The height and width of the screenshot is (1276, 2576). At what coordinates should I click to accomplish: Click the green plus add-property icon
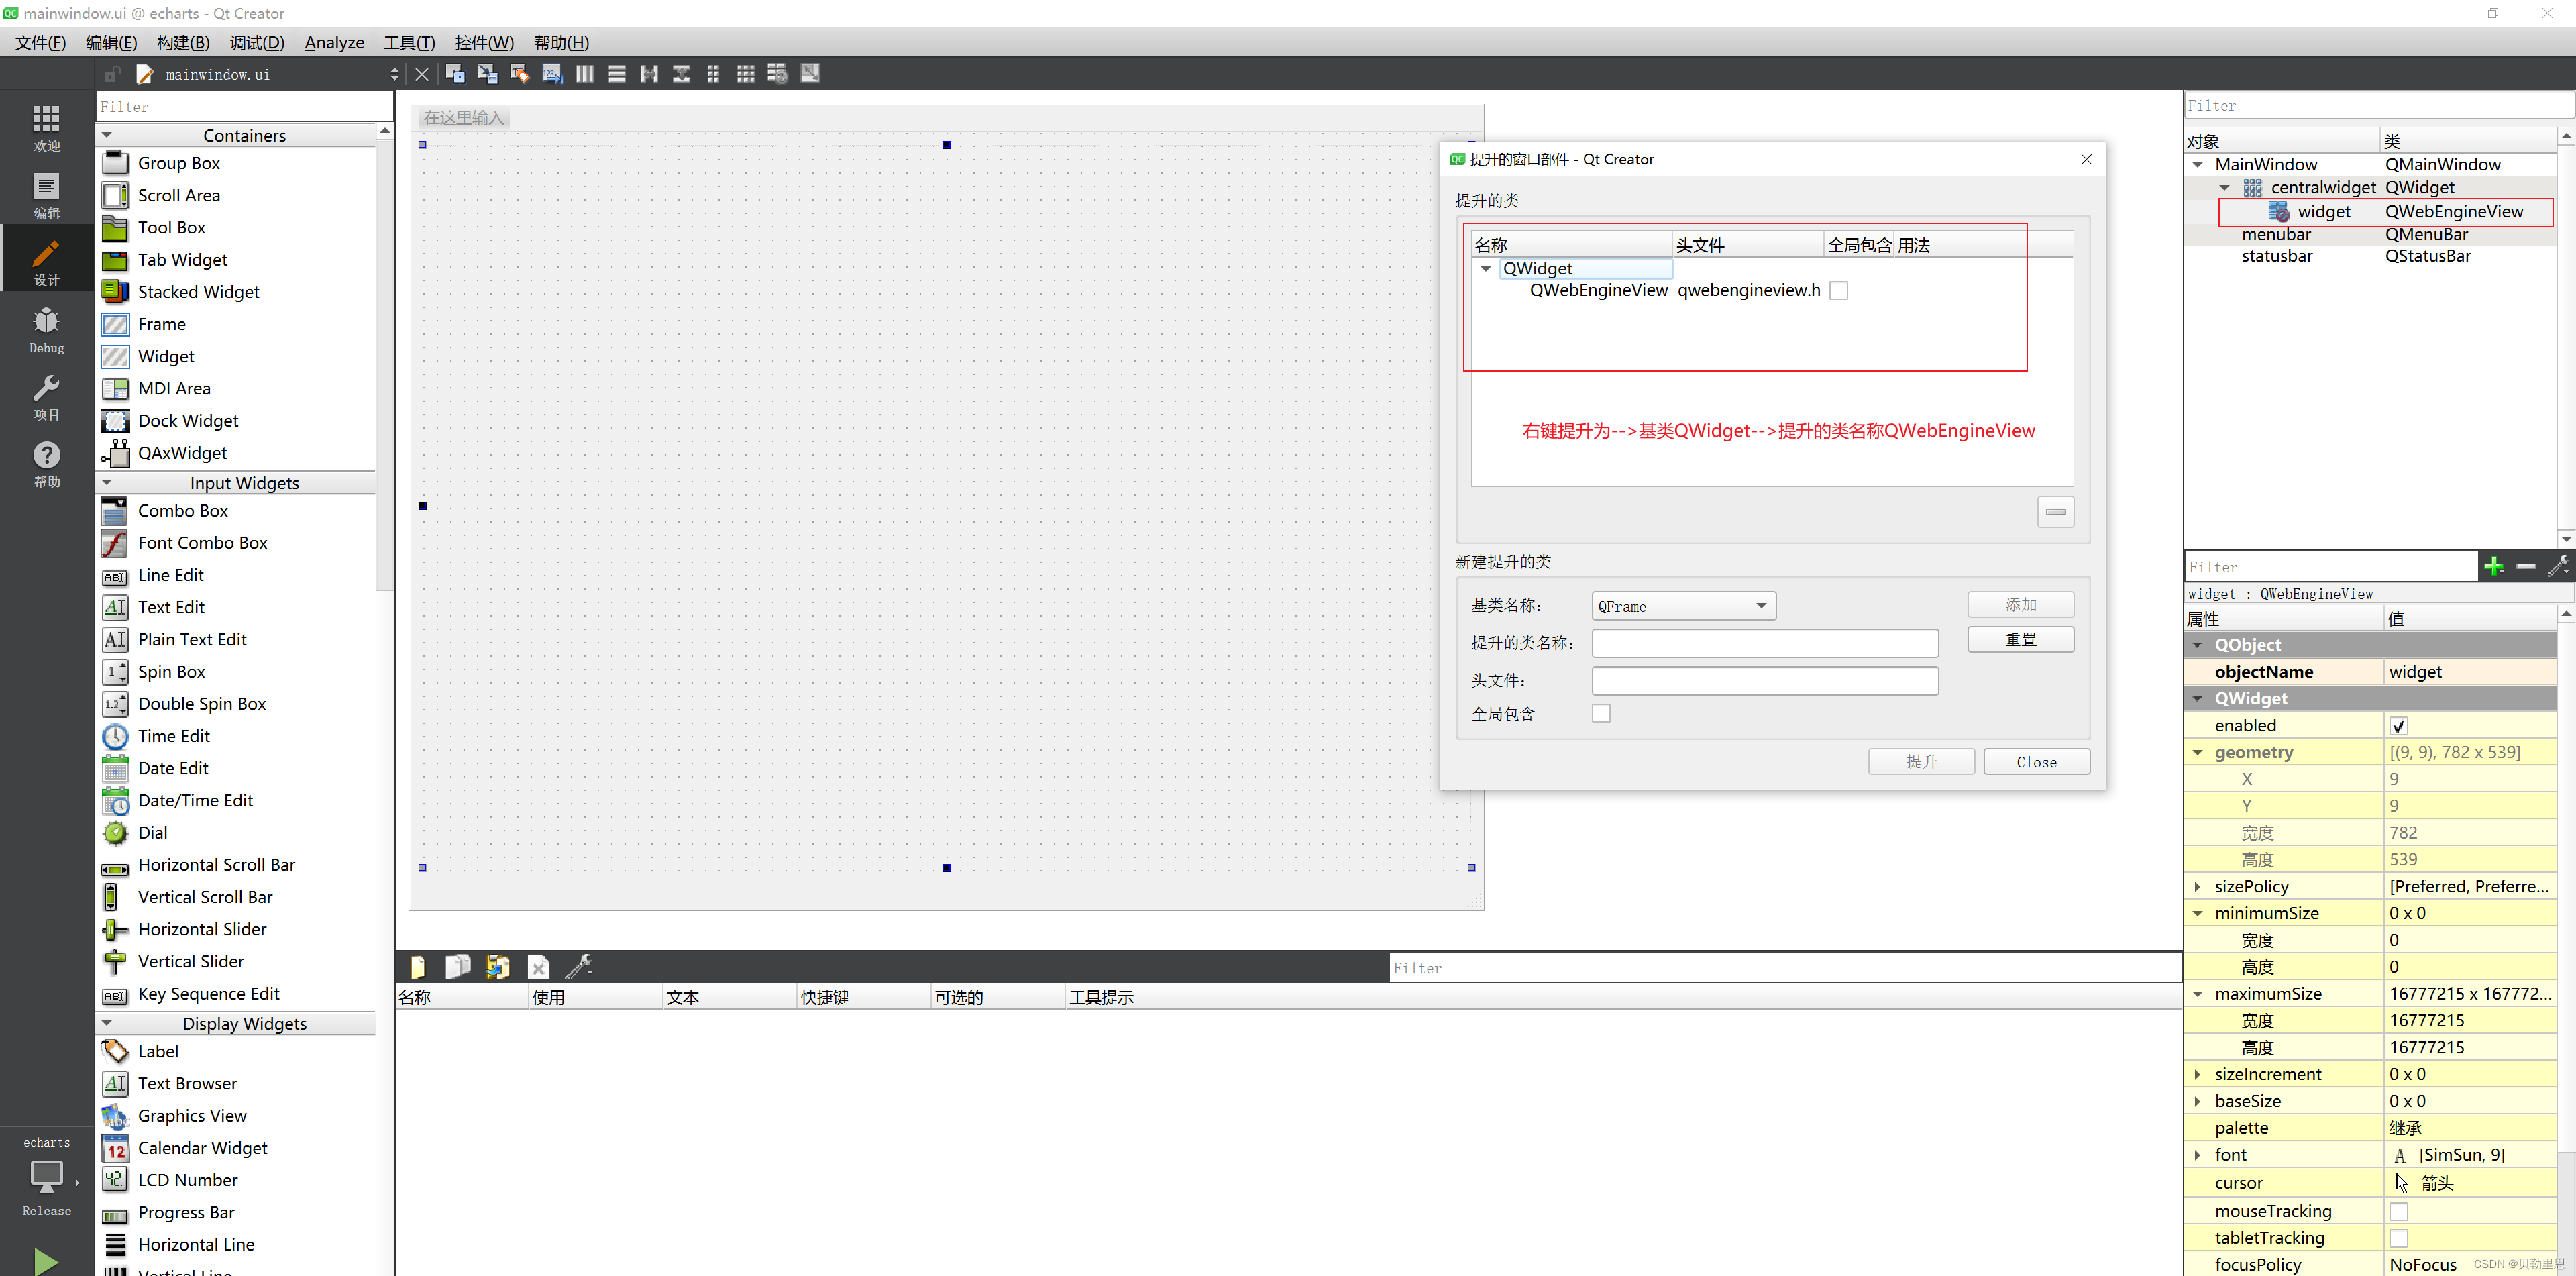pos(2494,567)
